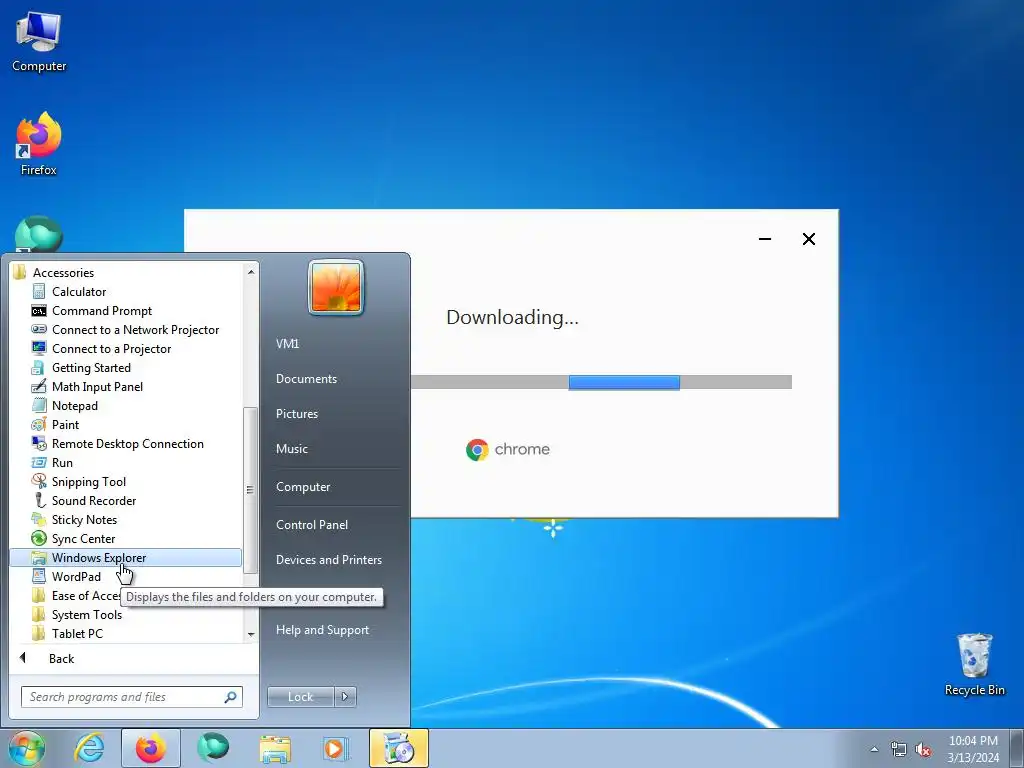1024x768 pixels.
Task: Click the muted volume tray icon
Action: [923, 749]
